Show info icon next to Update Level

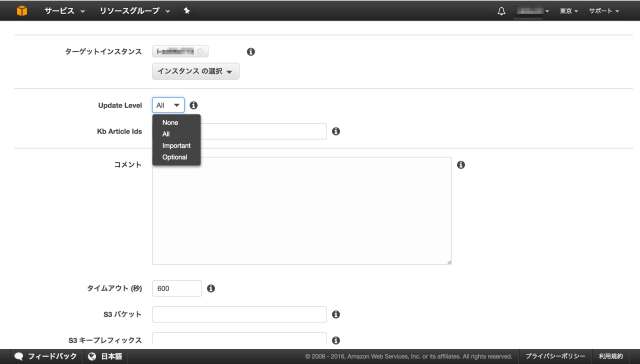click(x=193, y=105)
